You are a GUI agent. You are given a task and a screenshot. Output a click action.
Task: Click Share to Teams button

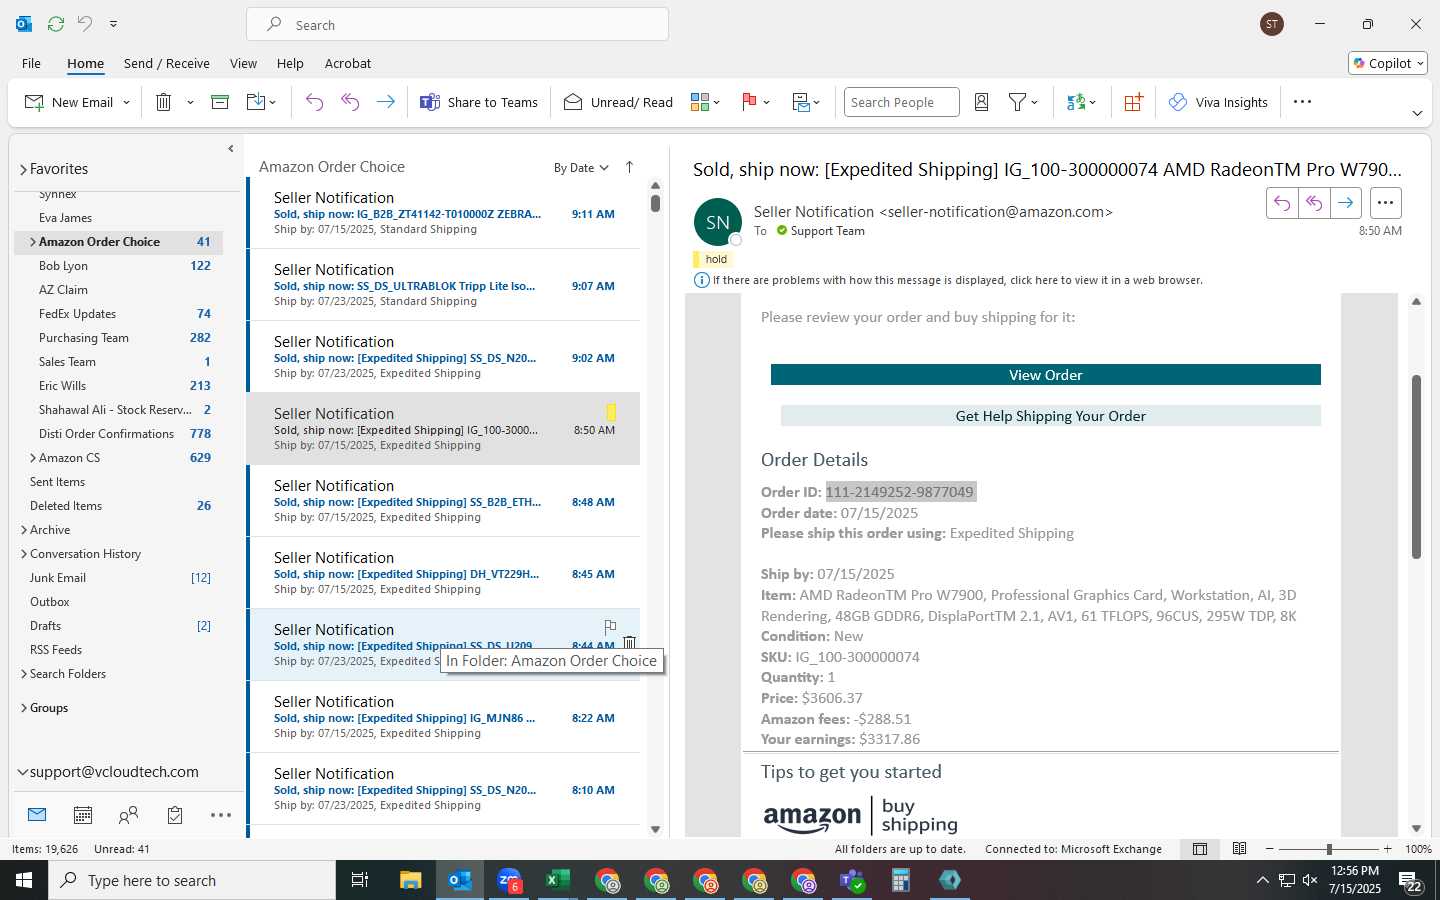pyautogui.click(x=479, y=102)
